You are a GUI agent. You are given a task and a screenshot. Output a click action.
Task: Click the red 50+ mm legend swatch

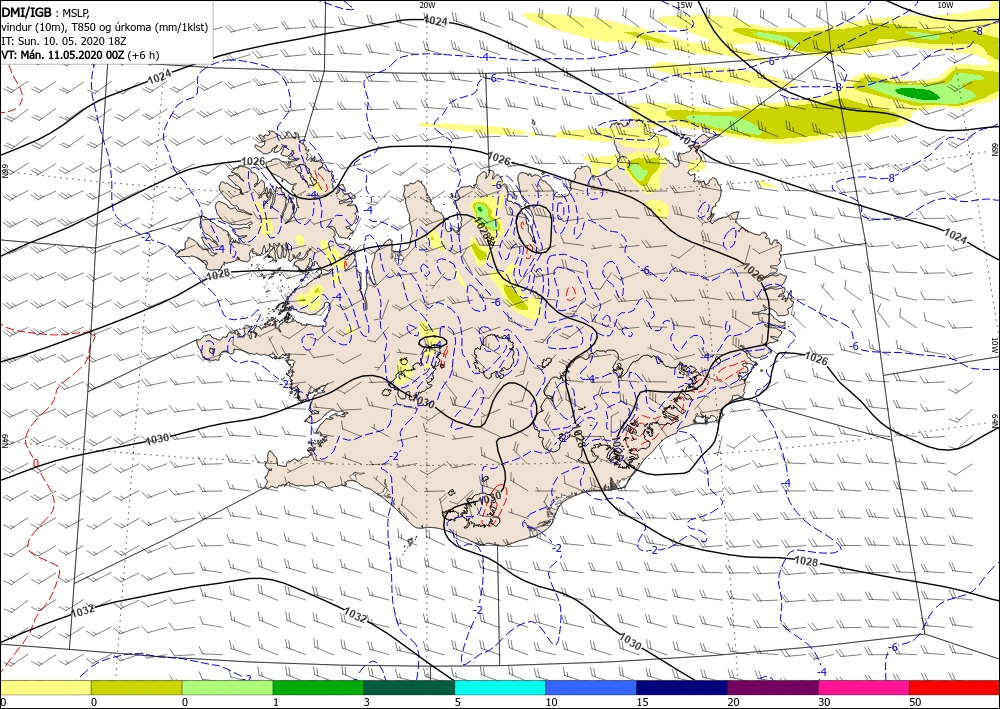coord(954,687)
